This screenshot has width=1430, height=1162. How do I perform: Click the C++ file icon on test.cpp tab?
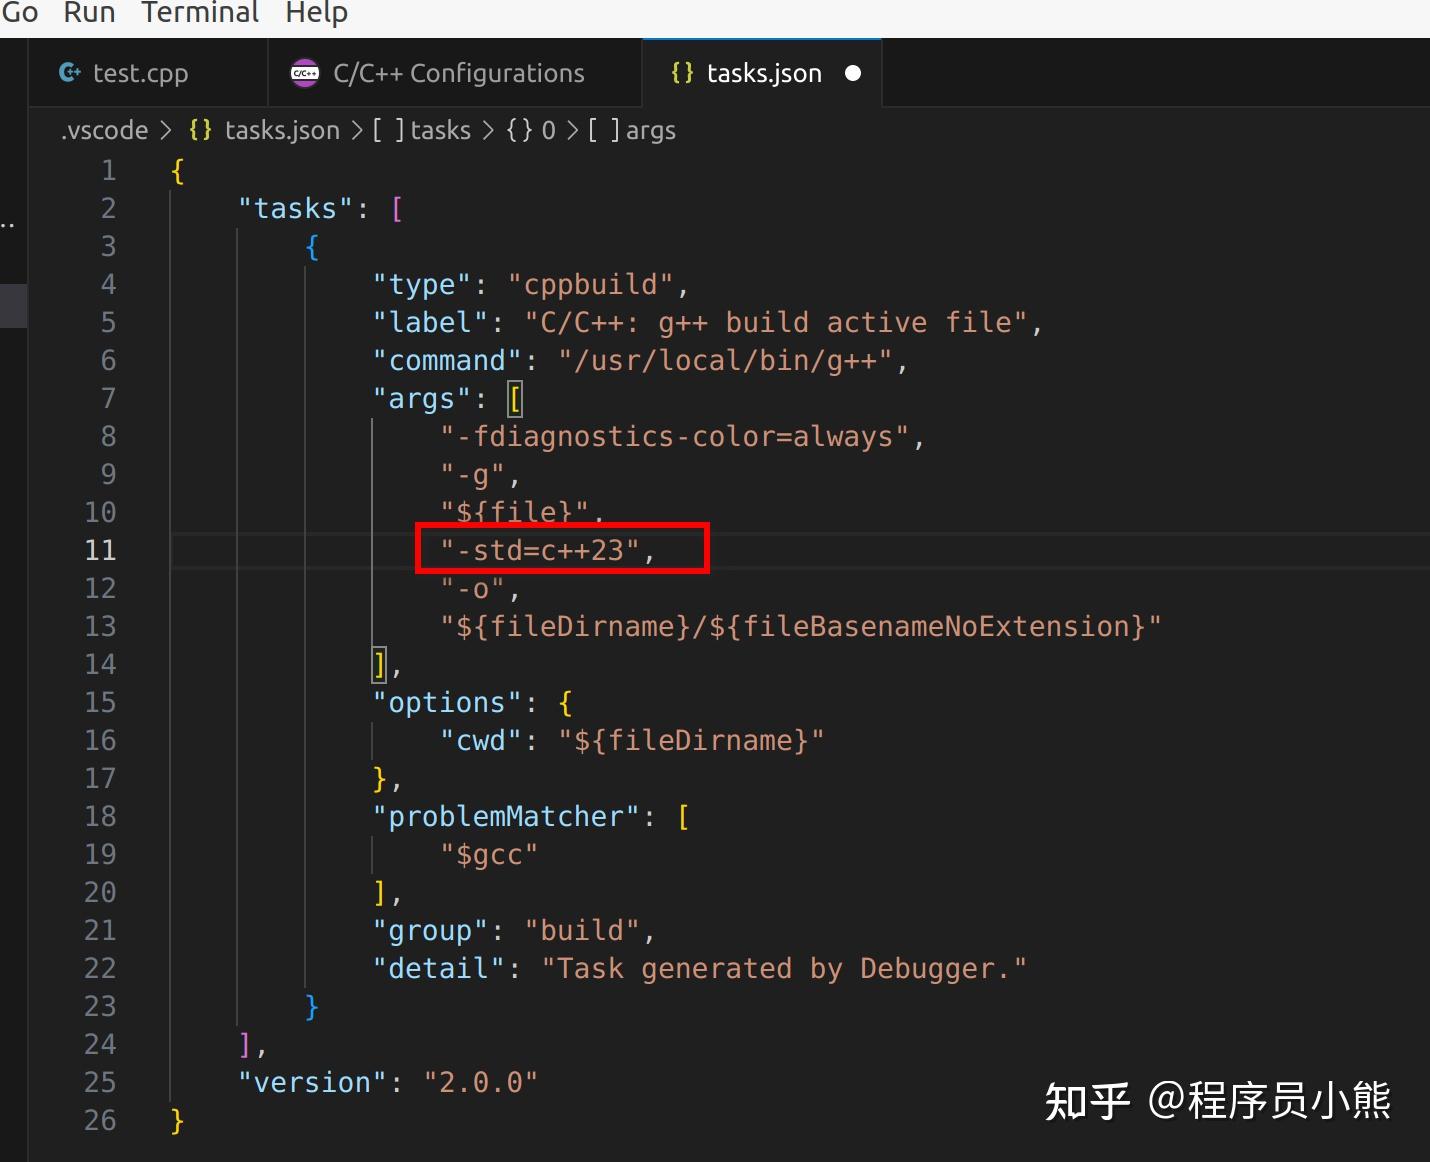point(70,72)
